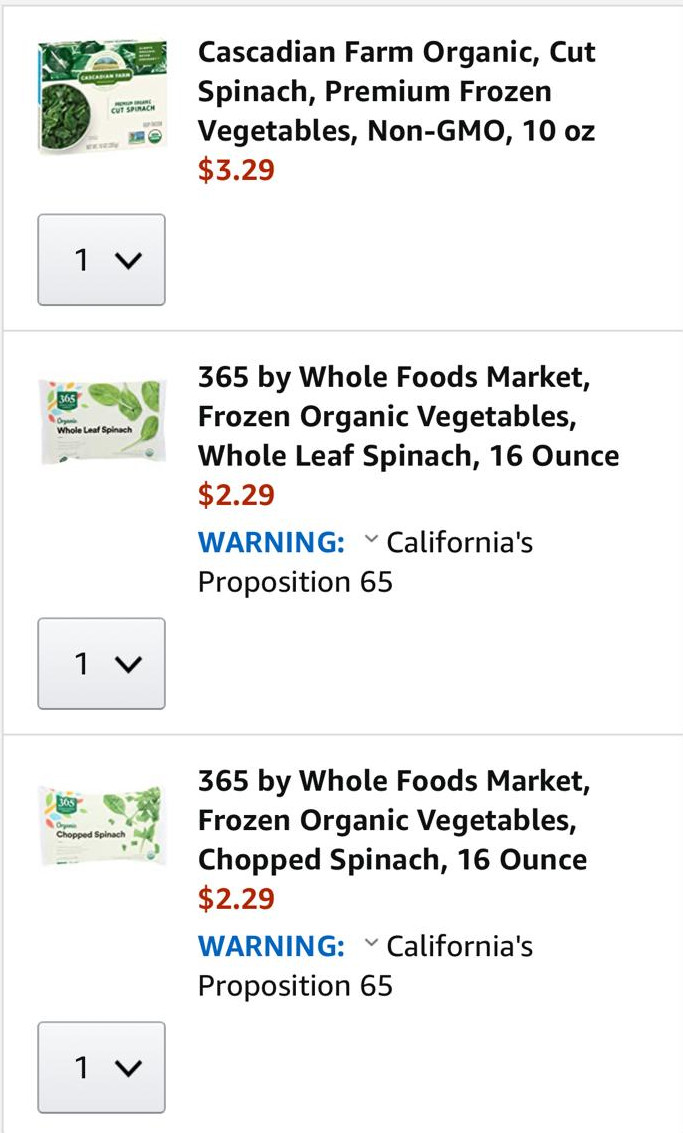The width and height of the screenshot is (683, 1133).
Task: Open the 365 Chopped Spinach product title
Action: [394, 820]
